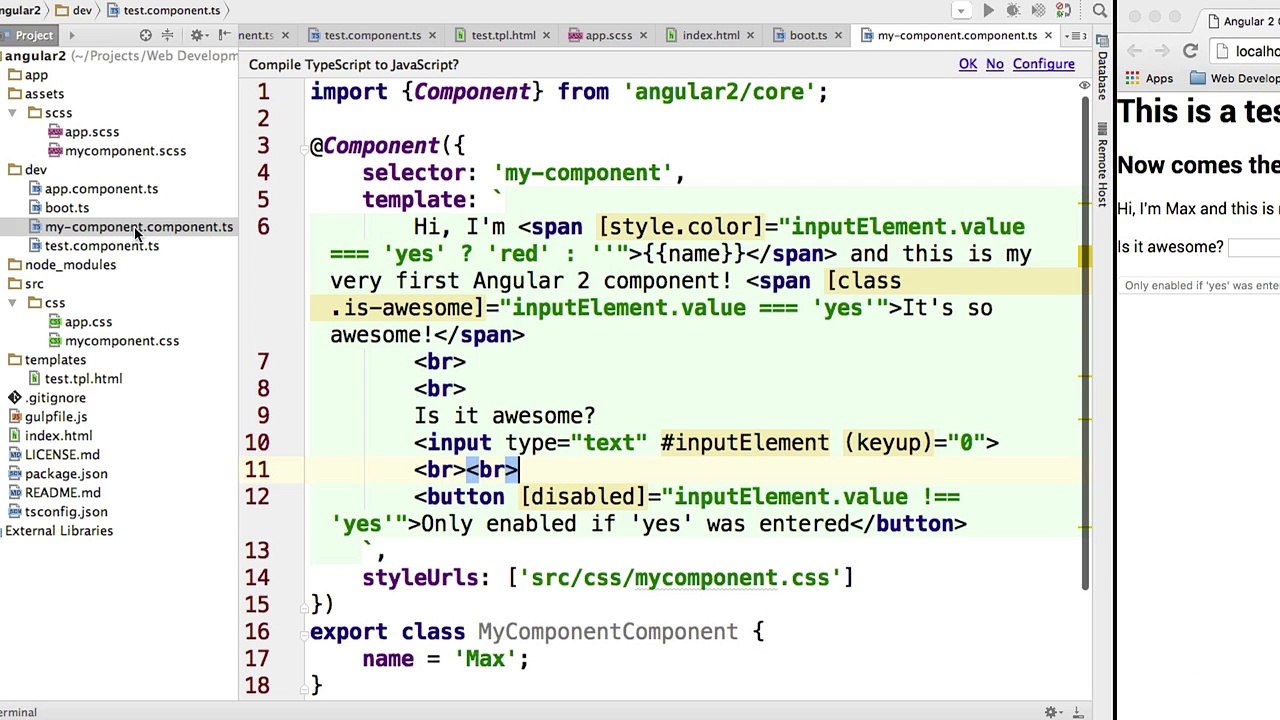This screenshot has width=1280, height=720.
Task: Click the settings gear in bottom status area
Action: click(x=1051, y=712)
